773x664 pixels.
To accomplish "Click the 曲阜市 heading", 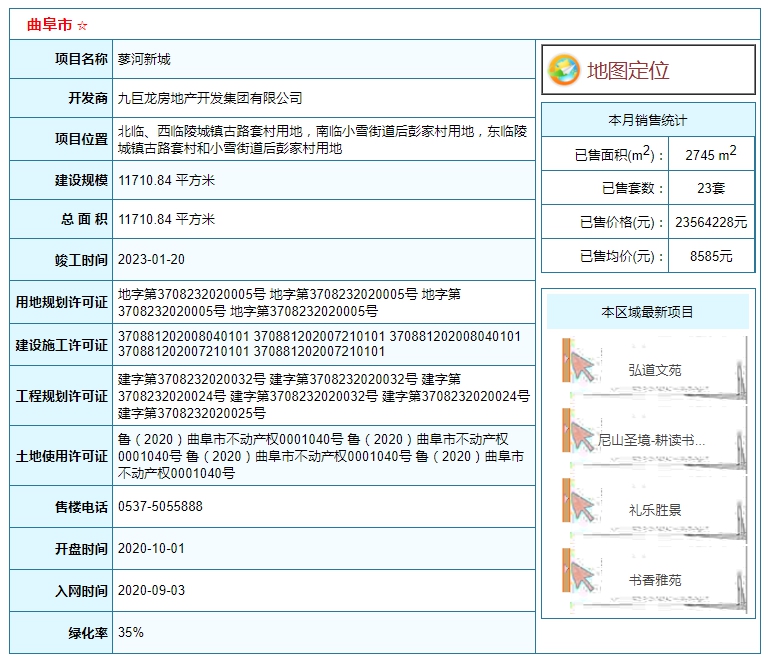I will 49,25.
